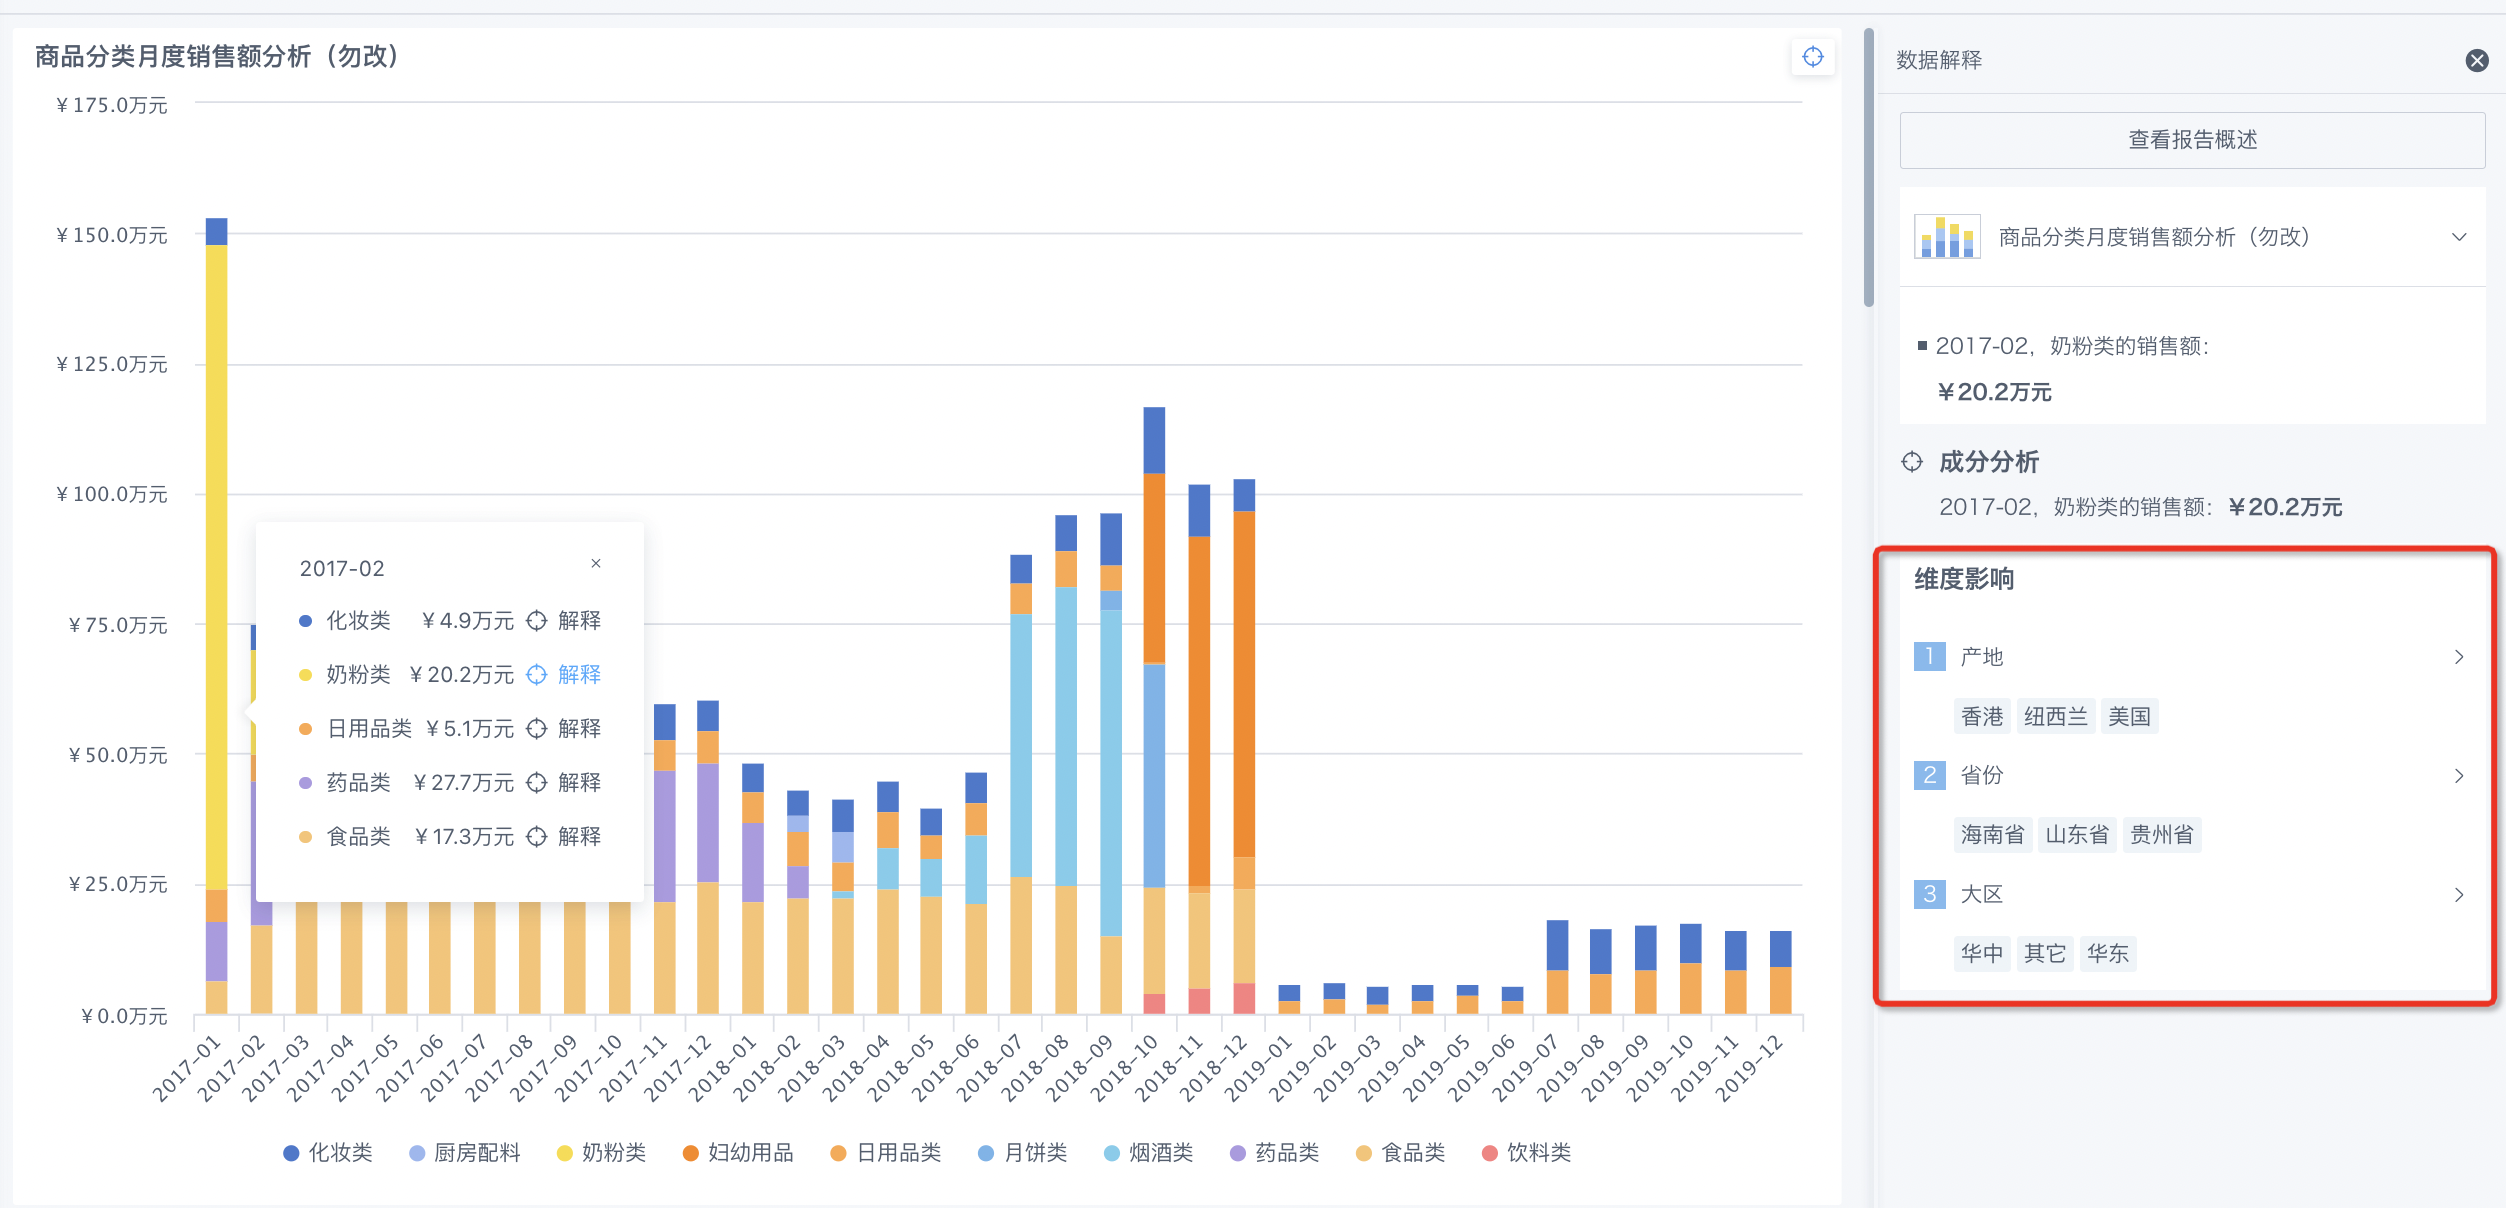Select the 纽西兰 tag
This screenshot has height=1208, width=2506.
2055,716
